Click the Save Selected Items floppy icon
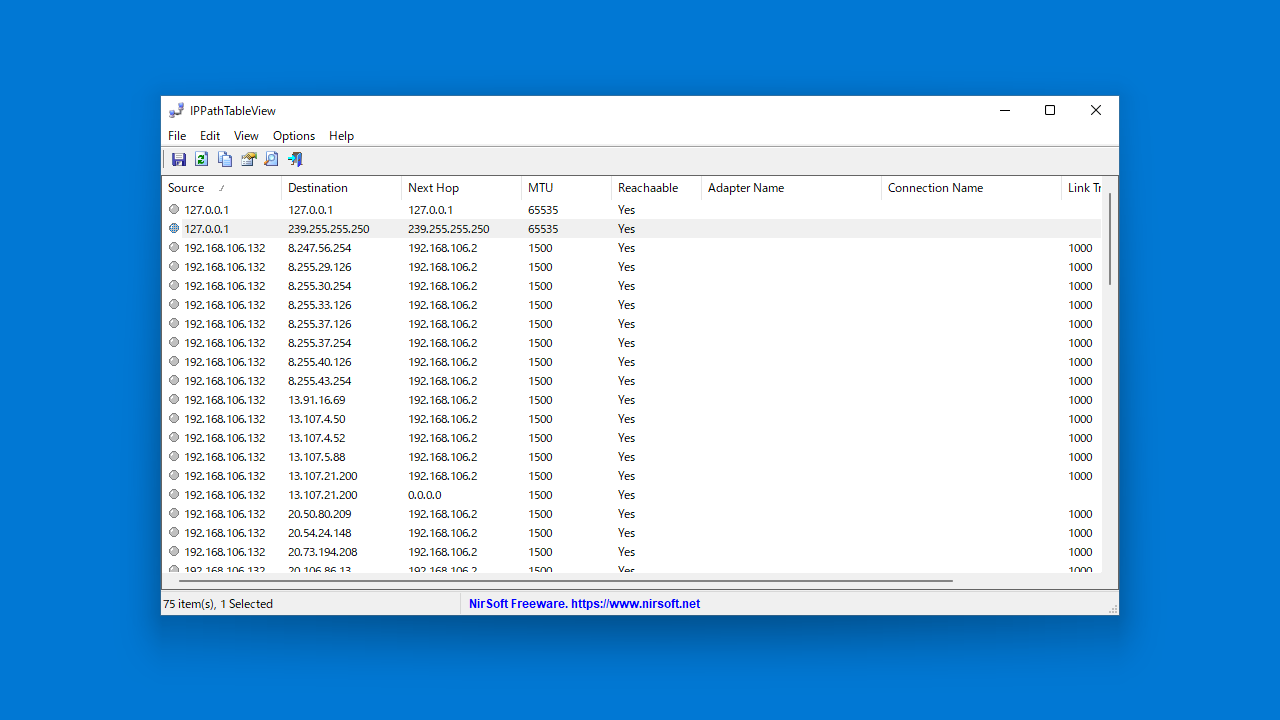 (x=179, y=160)
